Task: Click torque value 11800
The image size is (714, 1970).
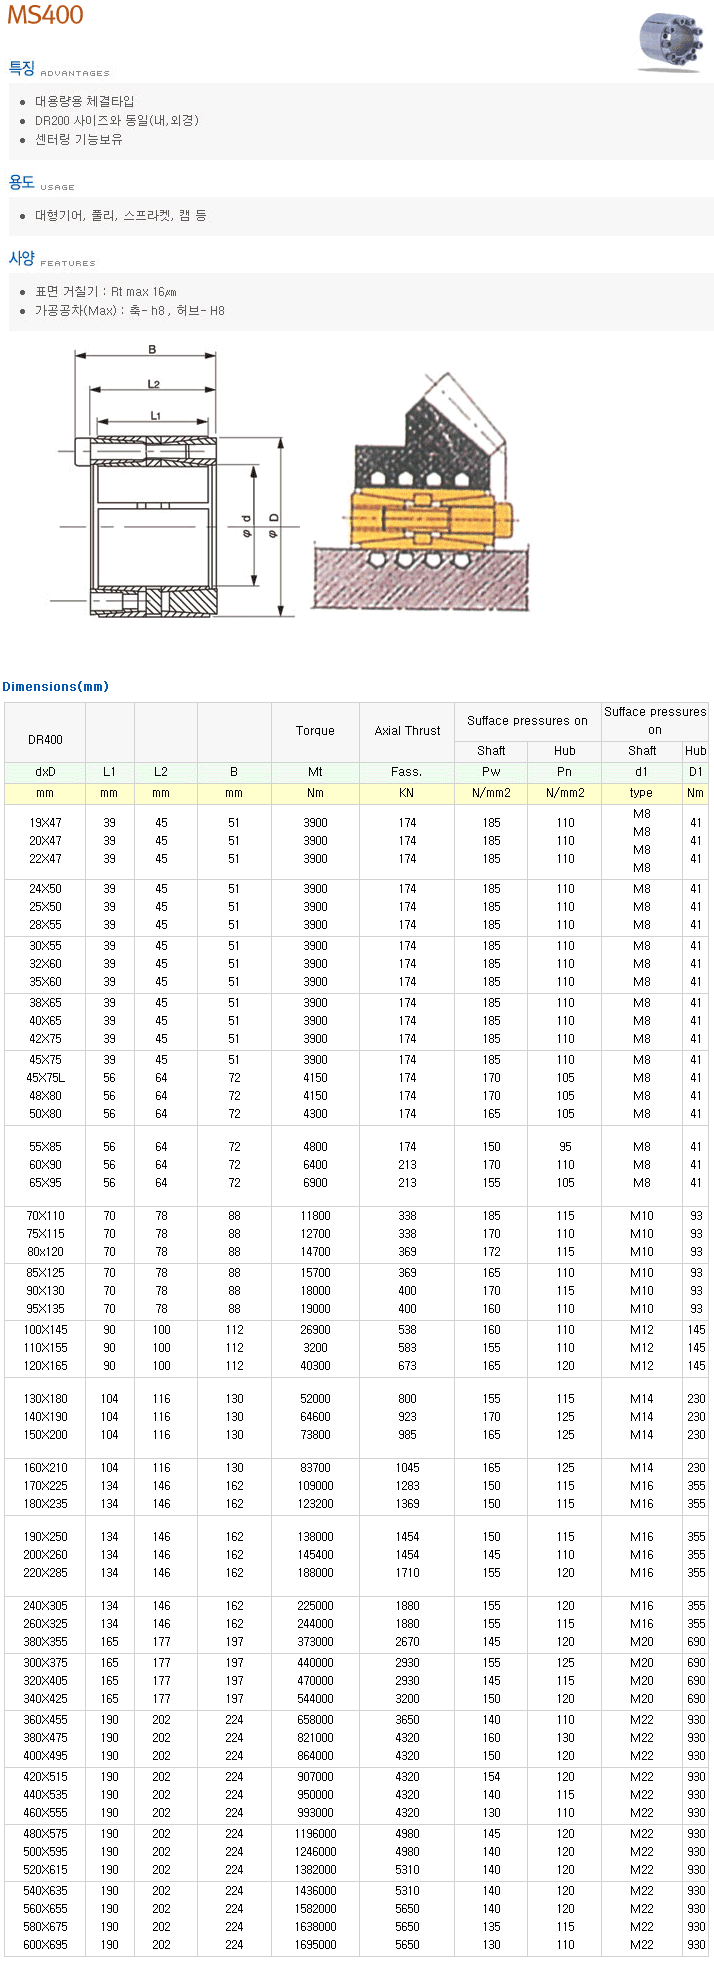Action: (315, 1216)
